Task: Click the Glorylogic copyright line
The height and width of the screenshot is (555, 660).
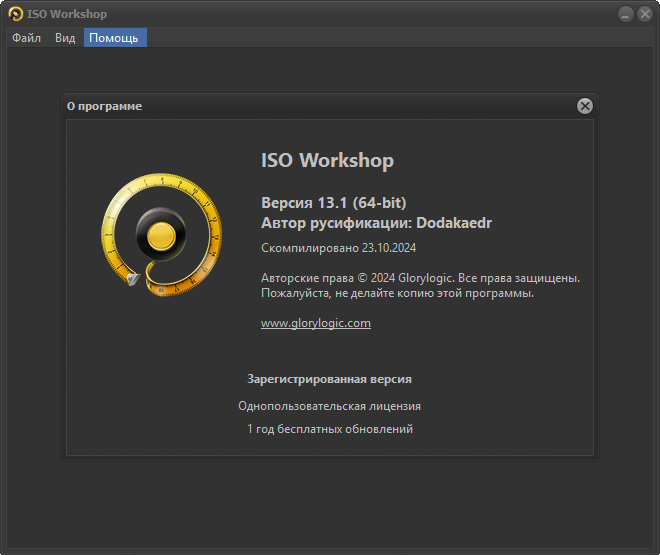Action: tap(420, 278)
